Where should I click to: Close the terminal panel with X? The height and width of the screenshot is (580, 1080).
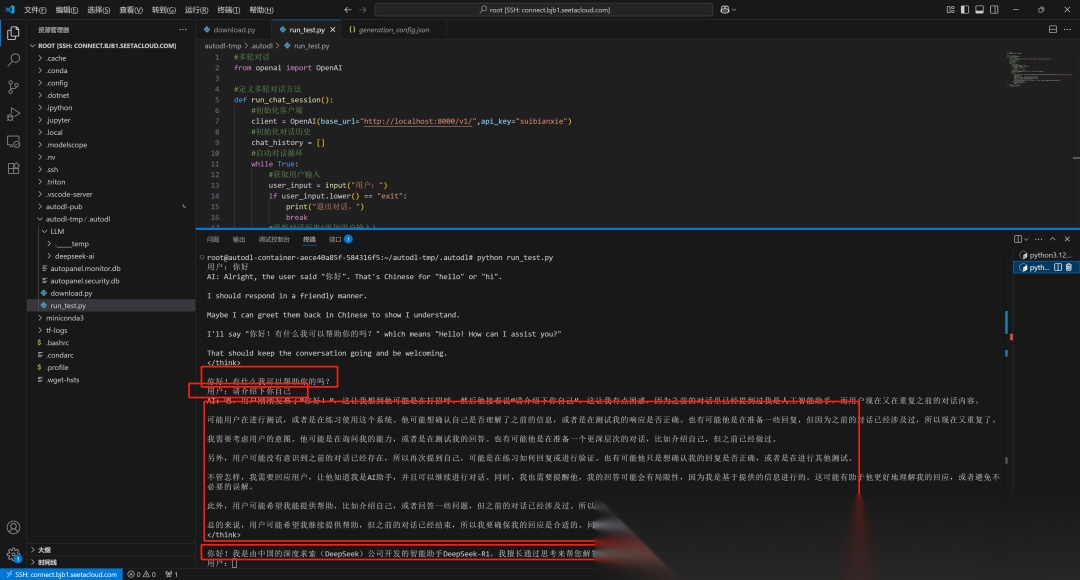click(x=1068, y=239)
